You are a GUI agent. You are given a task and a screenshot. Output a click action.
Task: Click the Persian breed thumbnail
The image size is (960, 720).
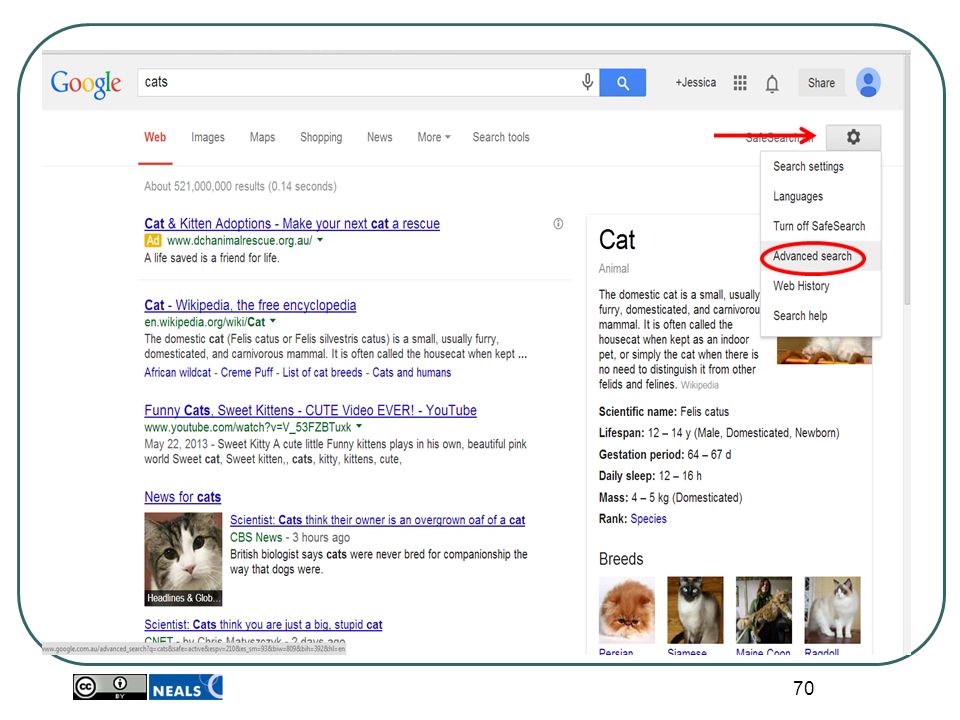[x=627, y=610]
